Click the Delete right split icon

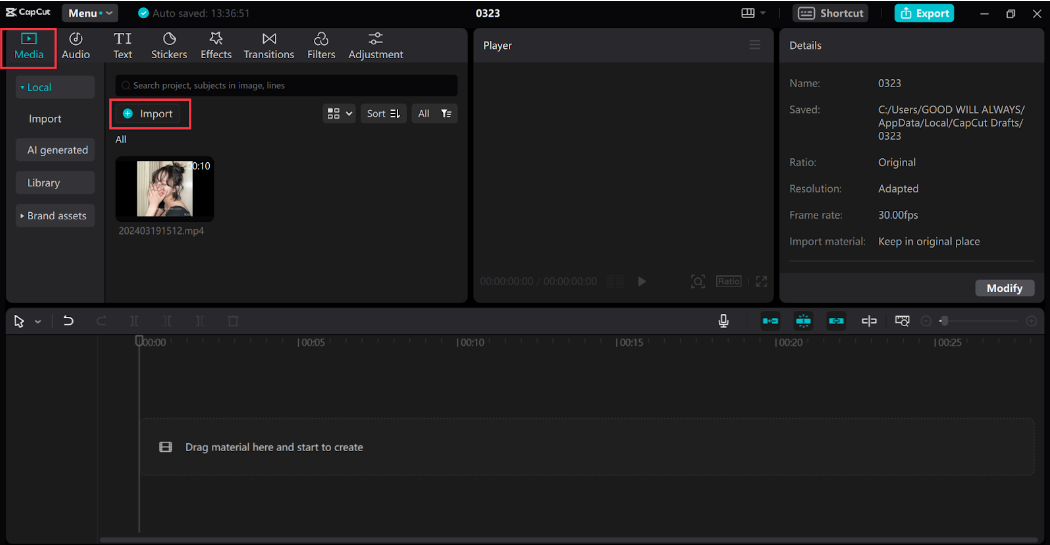[200, 321]
